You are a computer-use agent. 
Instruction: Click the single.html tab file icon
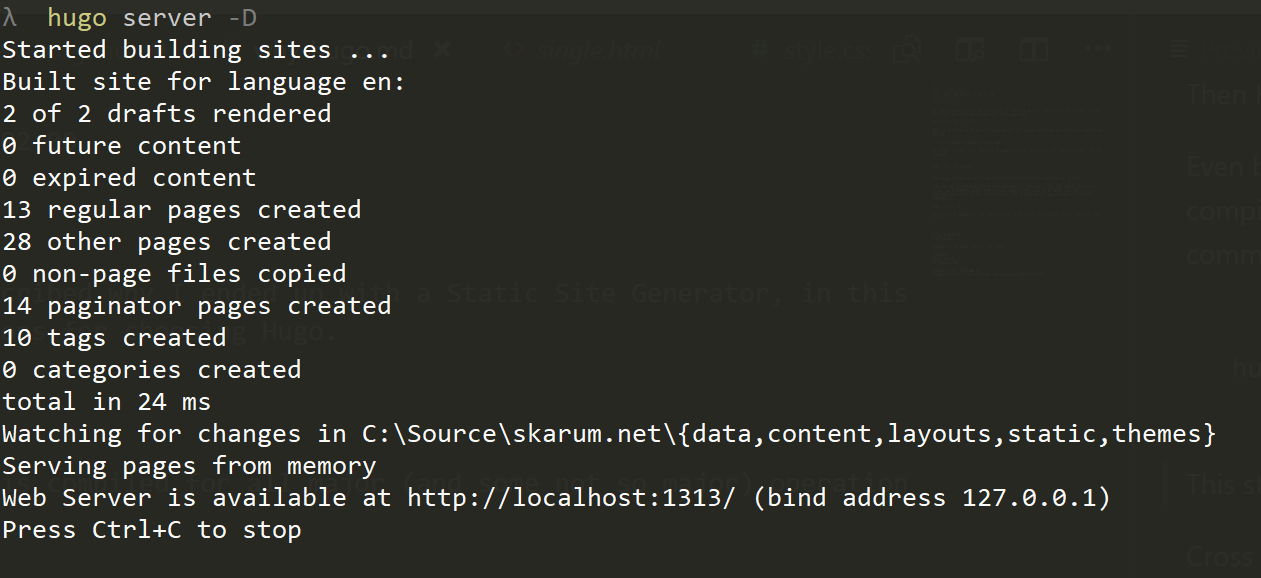[x=515, y=50]
